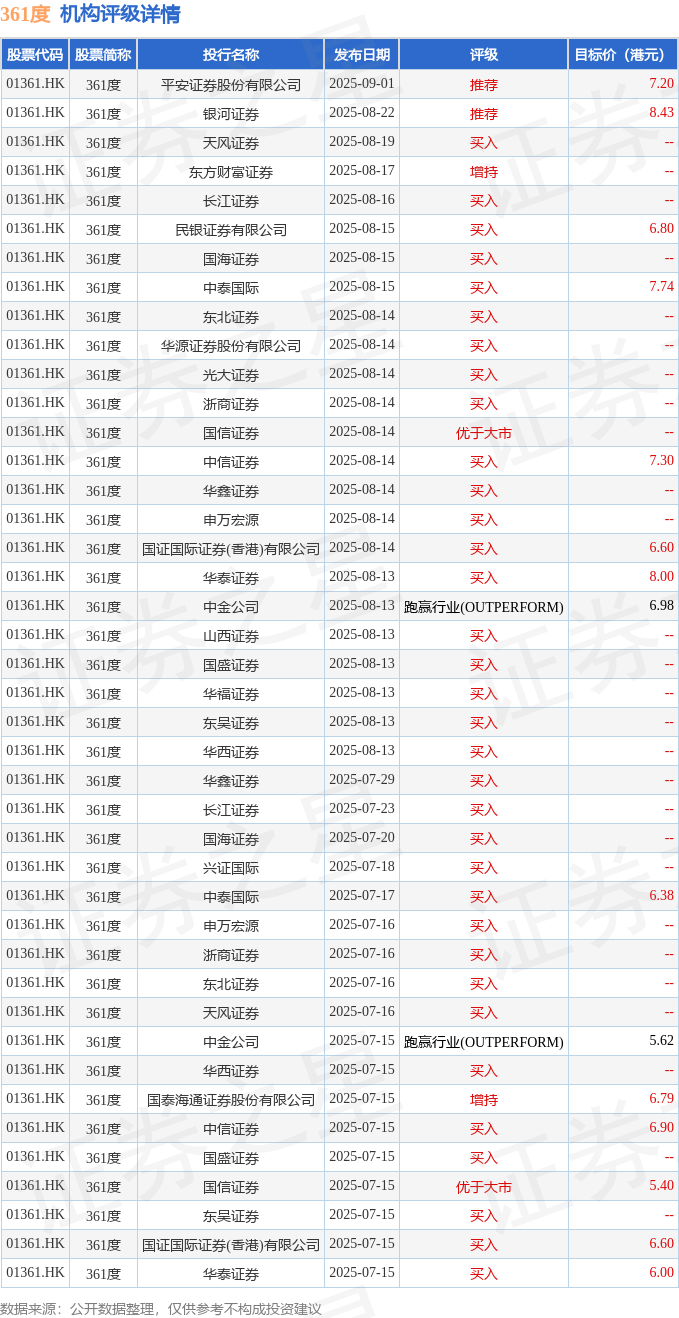
Task: Click 推荐 rating in 平安证券 row
Action: [484, 85]
